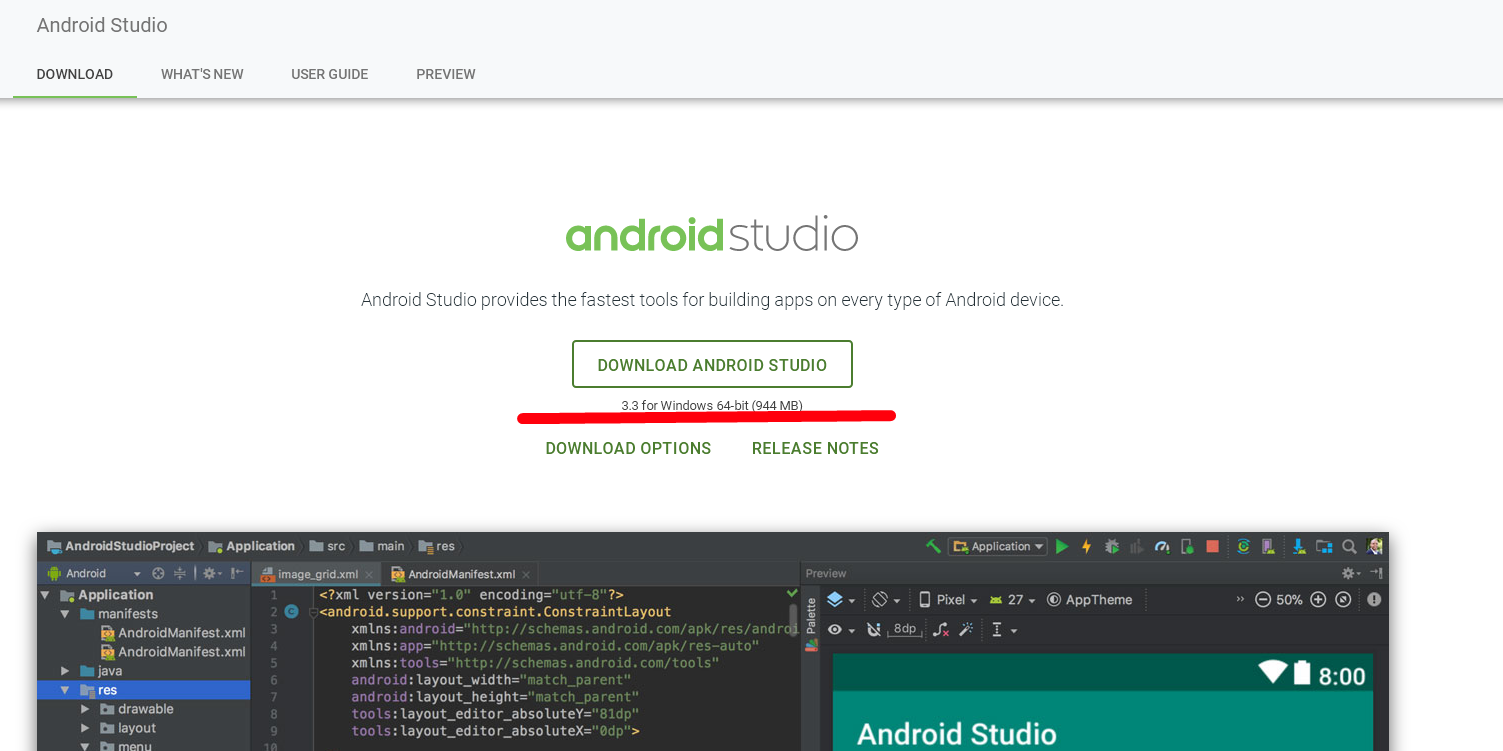This screenshot has height=751, width=1503.
Task: Click the collapse-all icon in Project panel
Action: pyautogui.click(x=180, y=573)
